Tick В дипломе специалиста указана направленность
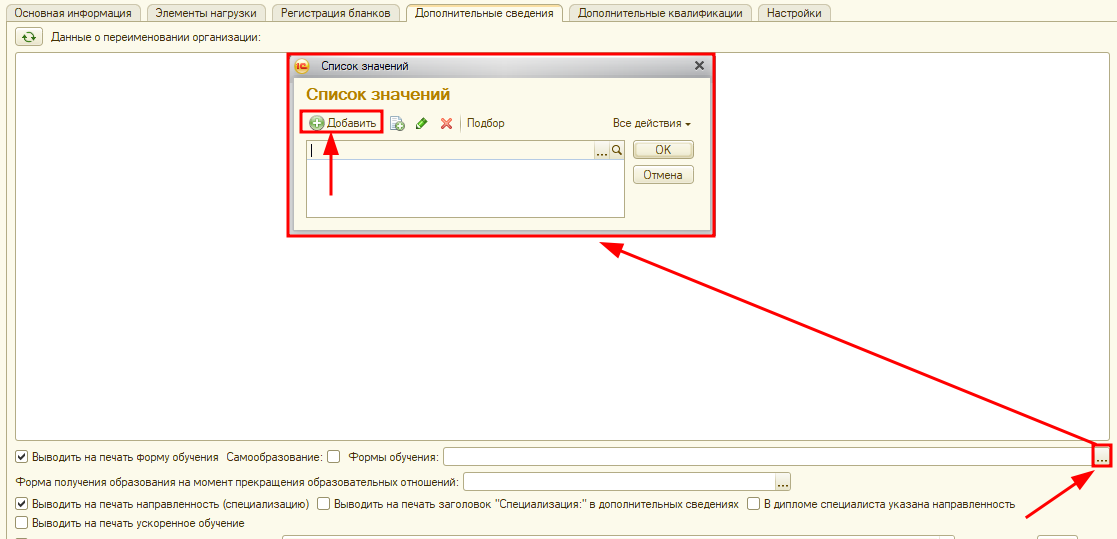 point(753,504)
